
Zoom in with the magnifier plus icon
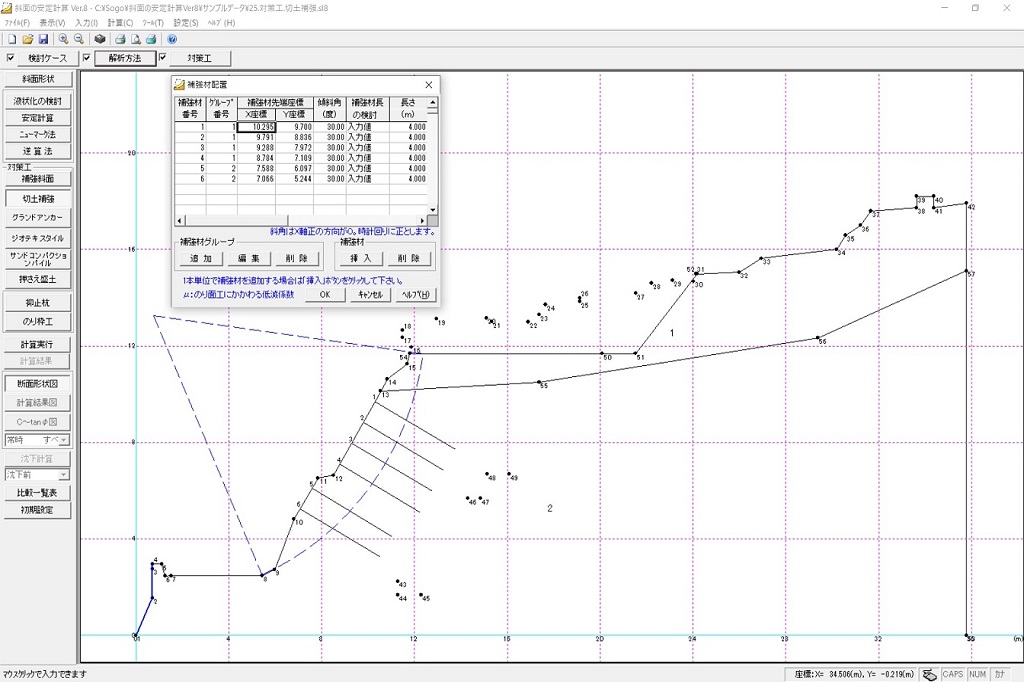pyautogui.click(x=63, y=39)
